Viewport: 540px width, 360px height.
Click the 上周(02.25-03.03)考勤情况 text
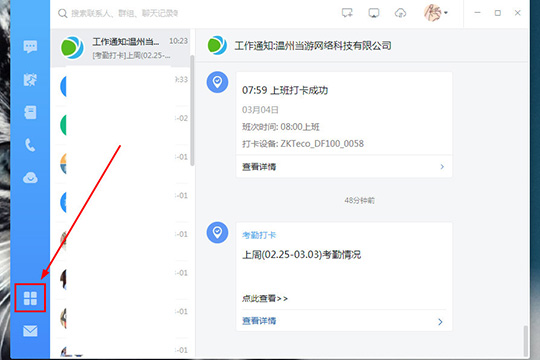[x=301, y=255]
